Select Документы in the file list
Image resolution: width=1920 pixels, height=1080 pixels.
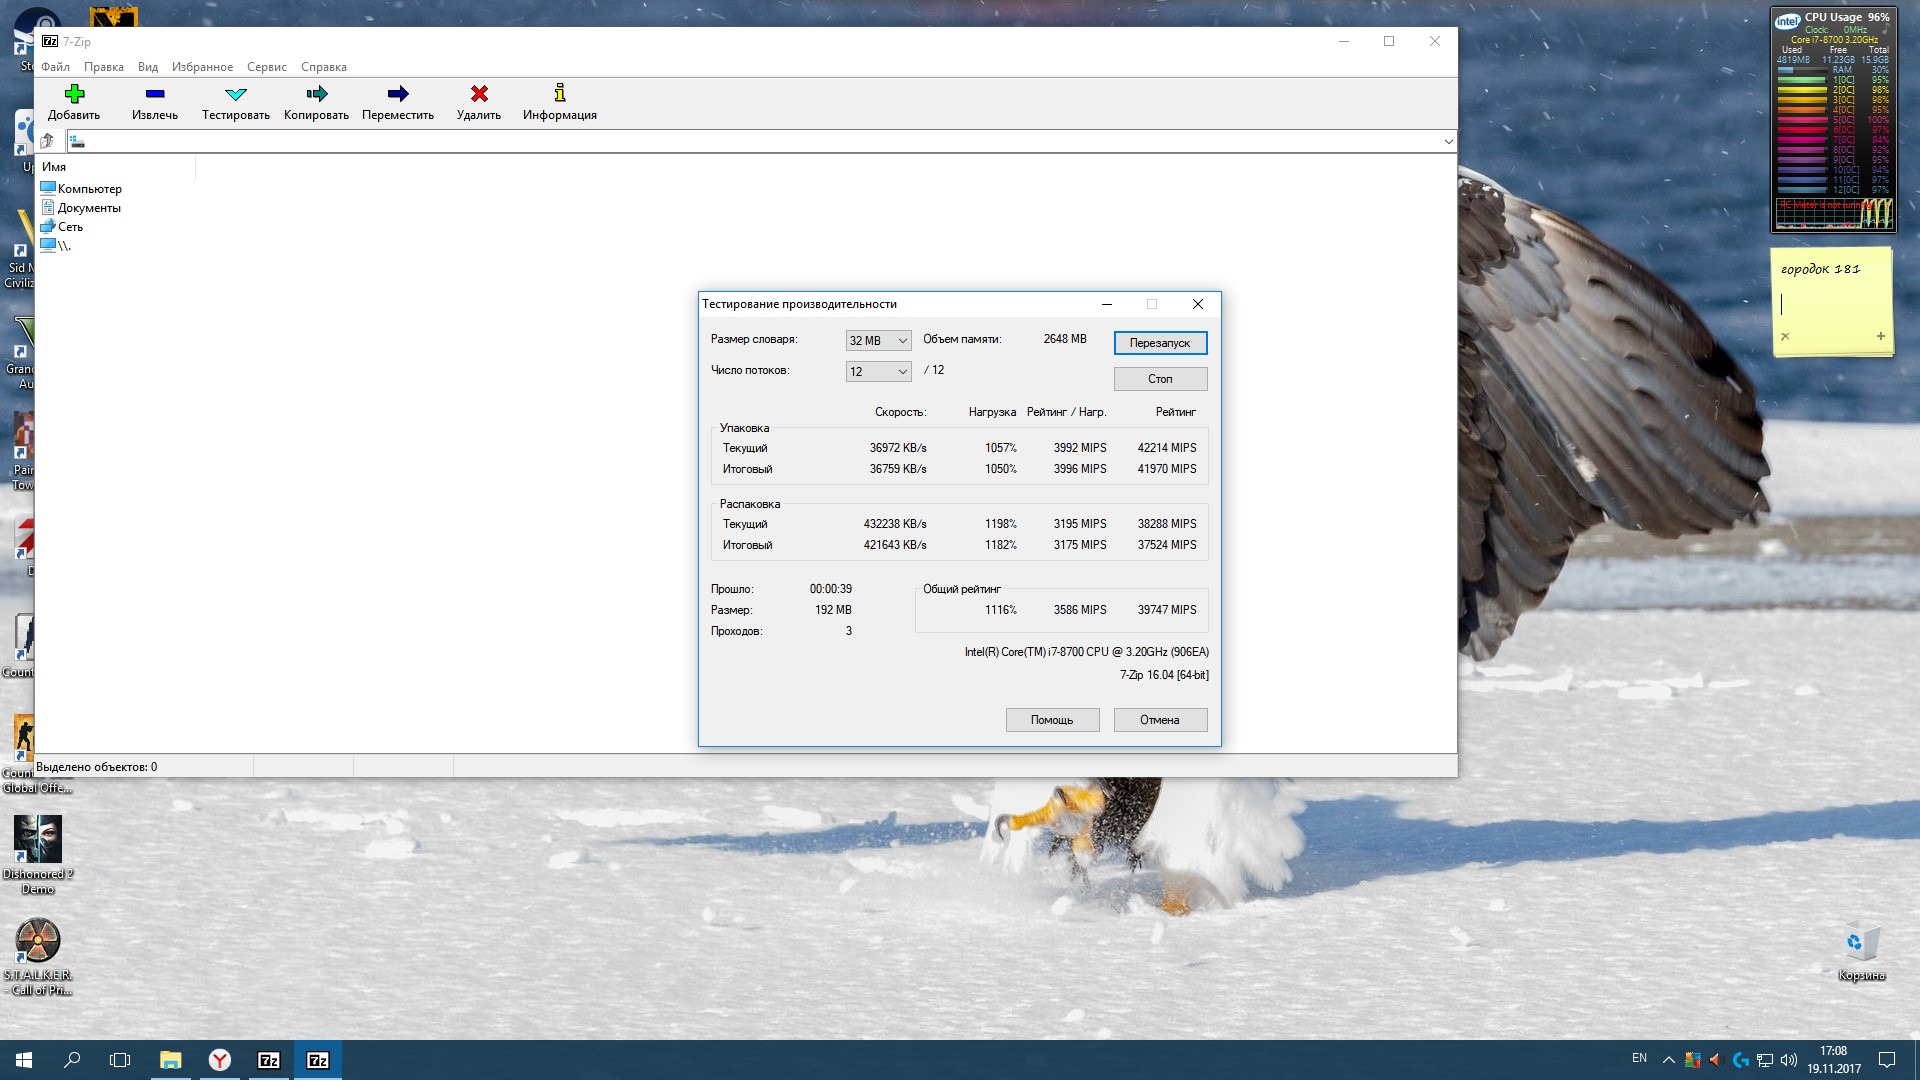[88, 208]
